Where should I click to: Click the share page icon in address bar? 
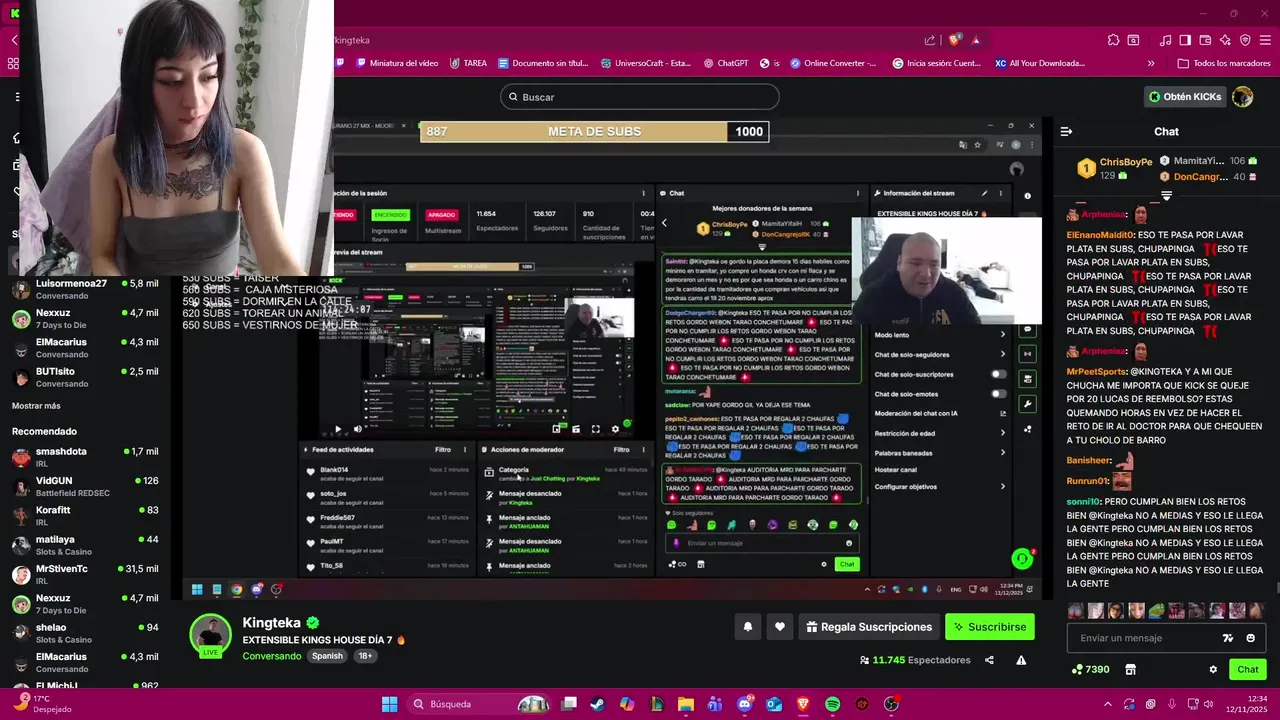pos(930,40)
